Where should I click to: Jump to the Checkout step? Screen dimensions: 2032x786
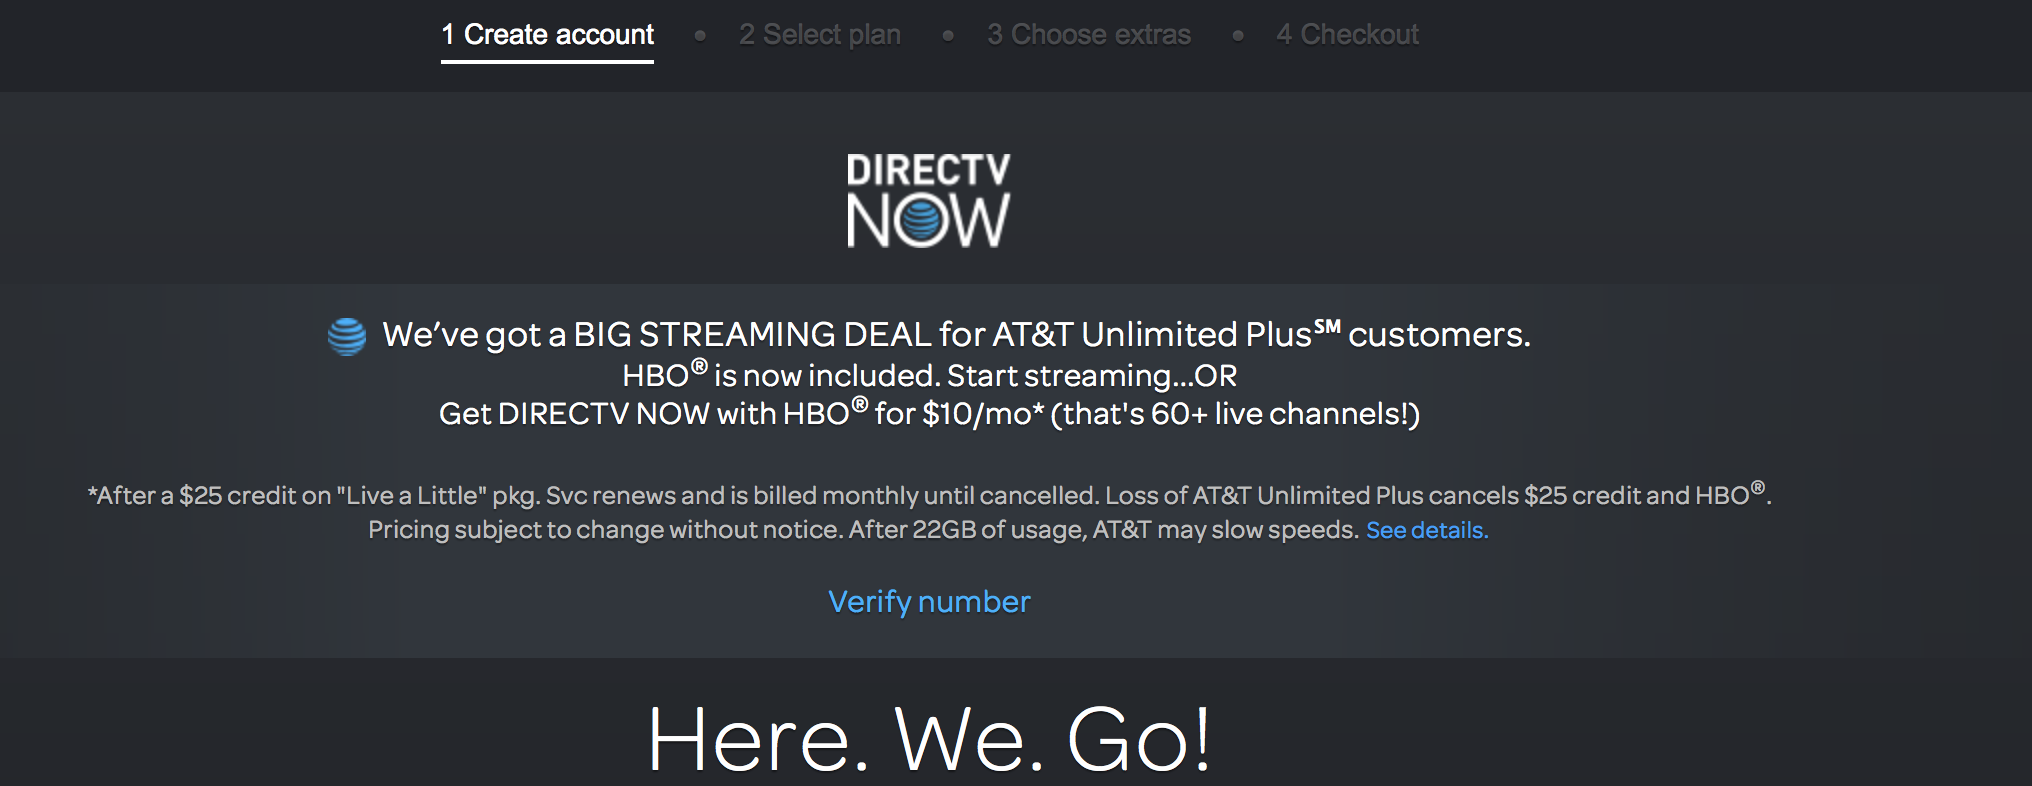tap(1347, 35)
